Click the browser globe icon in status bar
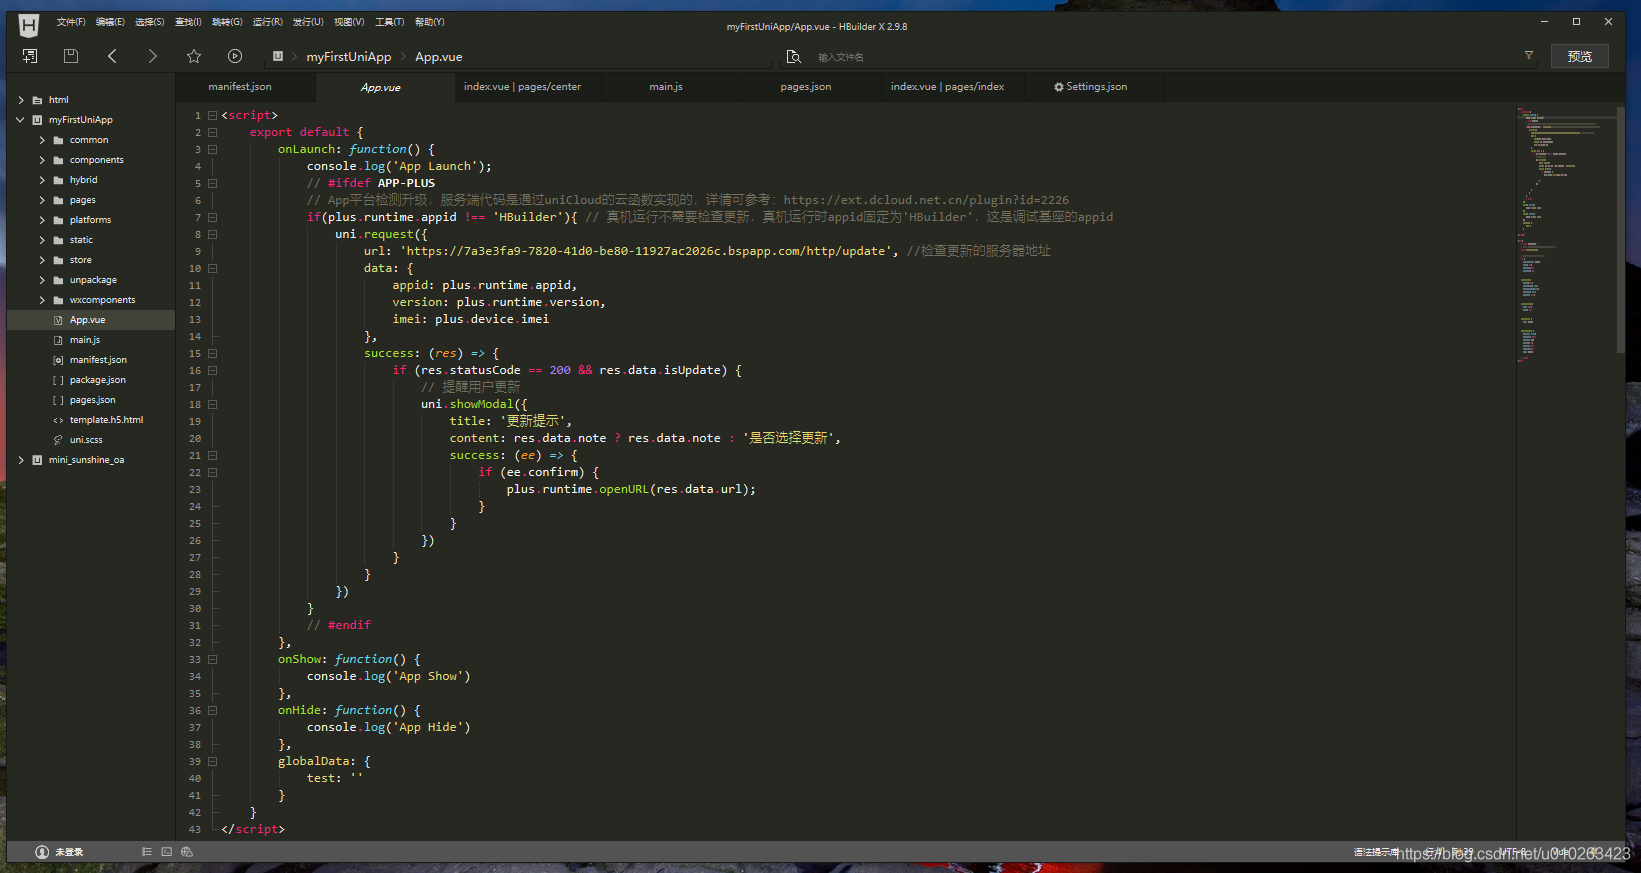 pyautogui.click(x=187, y=852)
